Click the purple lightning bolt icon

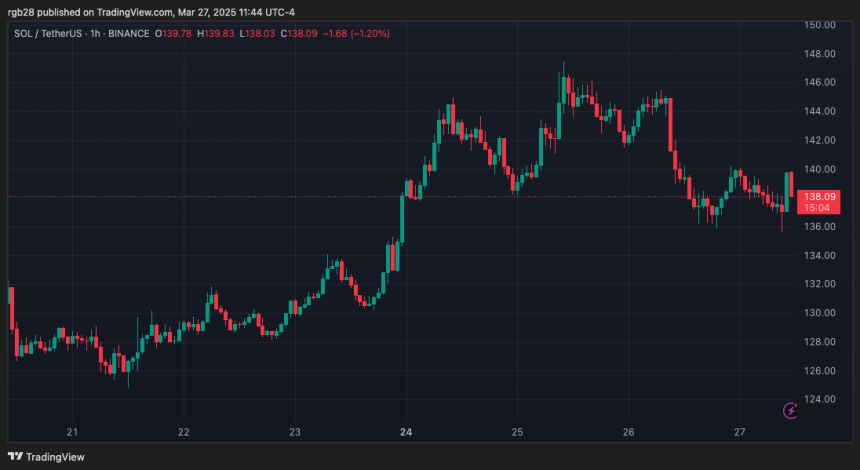pos(790,410)
